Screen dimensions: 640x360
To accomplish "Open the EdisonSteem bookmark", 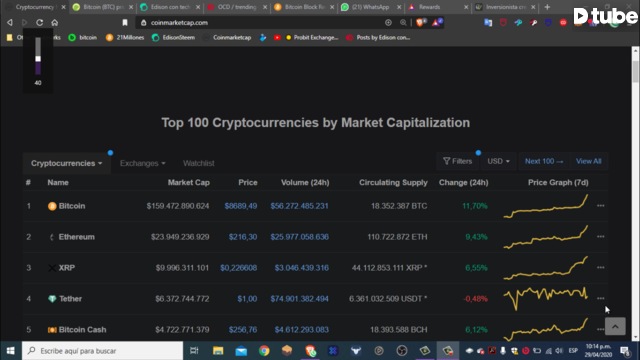I will click(x=173, y=38).
